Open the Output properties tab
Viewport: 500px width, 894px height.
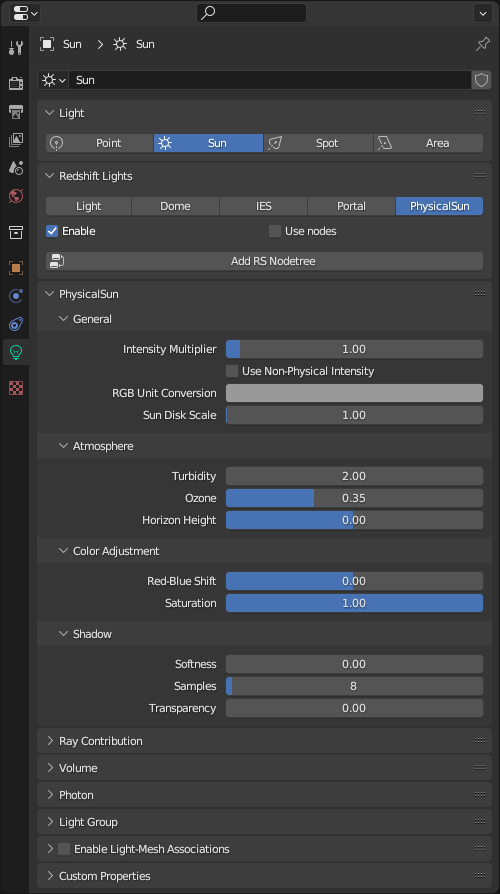(x=15, y=111)
